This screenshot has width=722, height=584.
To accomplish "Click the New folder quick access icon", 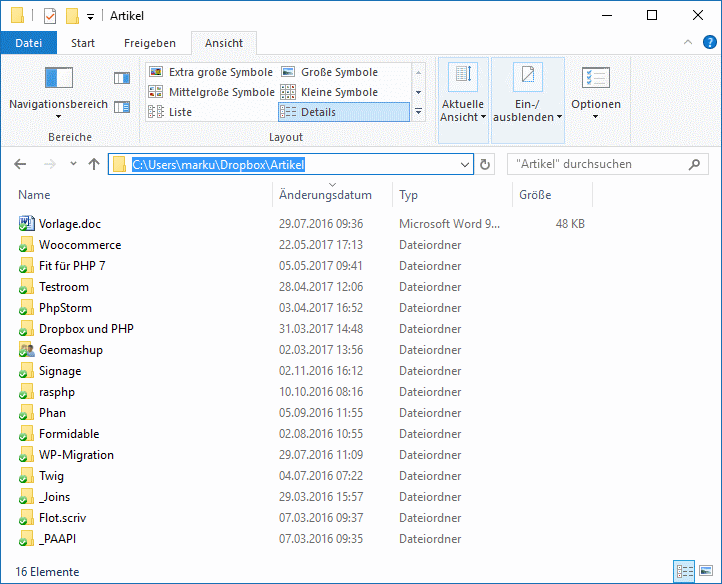I will [72, 16].
